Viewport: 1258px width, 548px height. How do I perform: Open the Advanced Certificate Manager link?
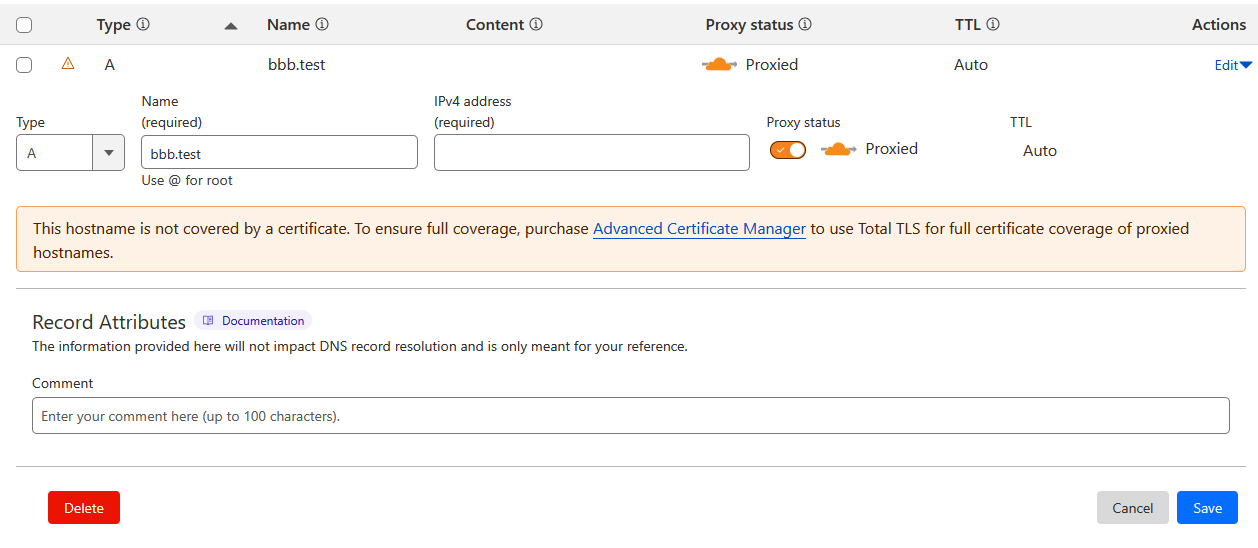click(699, 229)
